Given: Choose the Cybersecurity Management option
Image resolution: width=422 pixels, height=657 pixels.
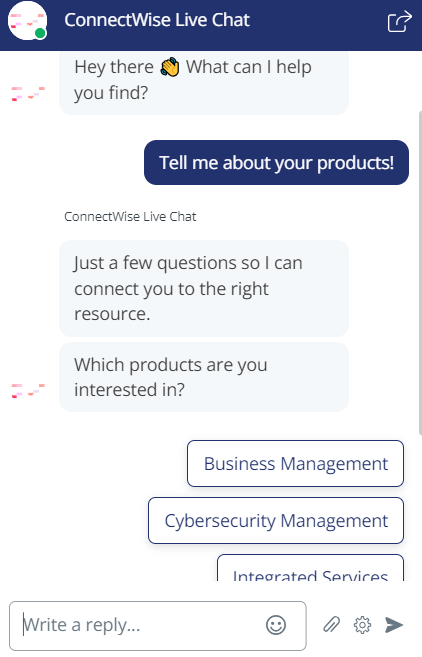Looking at the screenshot, I should [276, 520].
